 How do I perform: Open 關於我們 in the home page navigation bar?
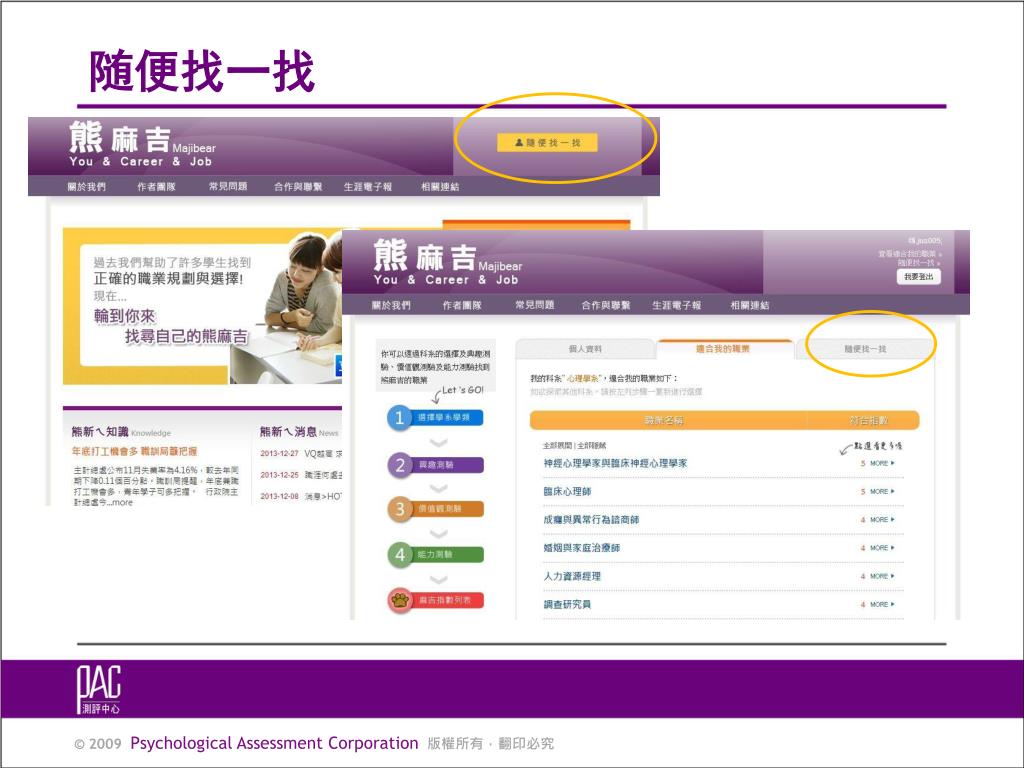click(x=87, y=187)
